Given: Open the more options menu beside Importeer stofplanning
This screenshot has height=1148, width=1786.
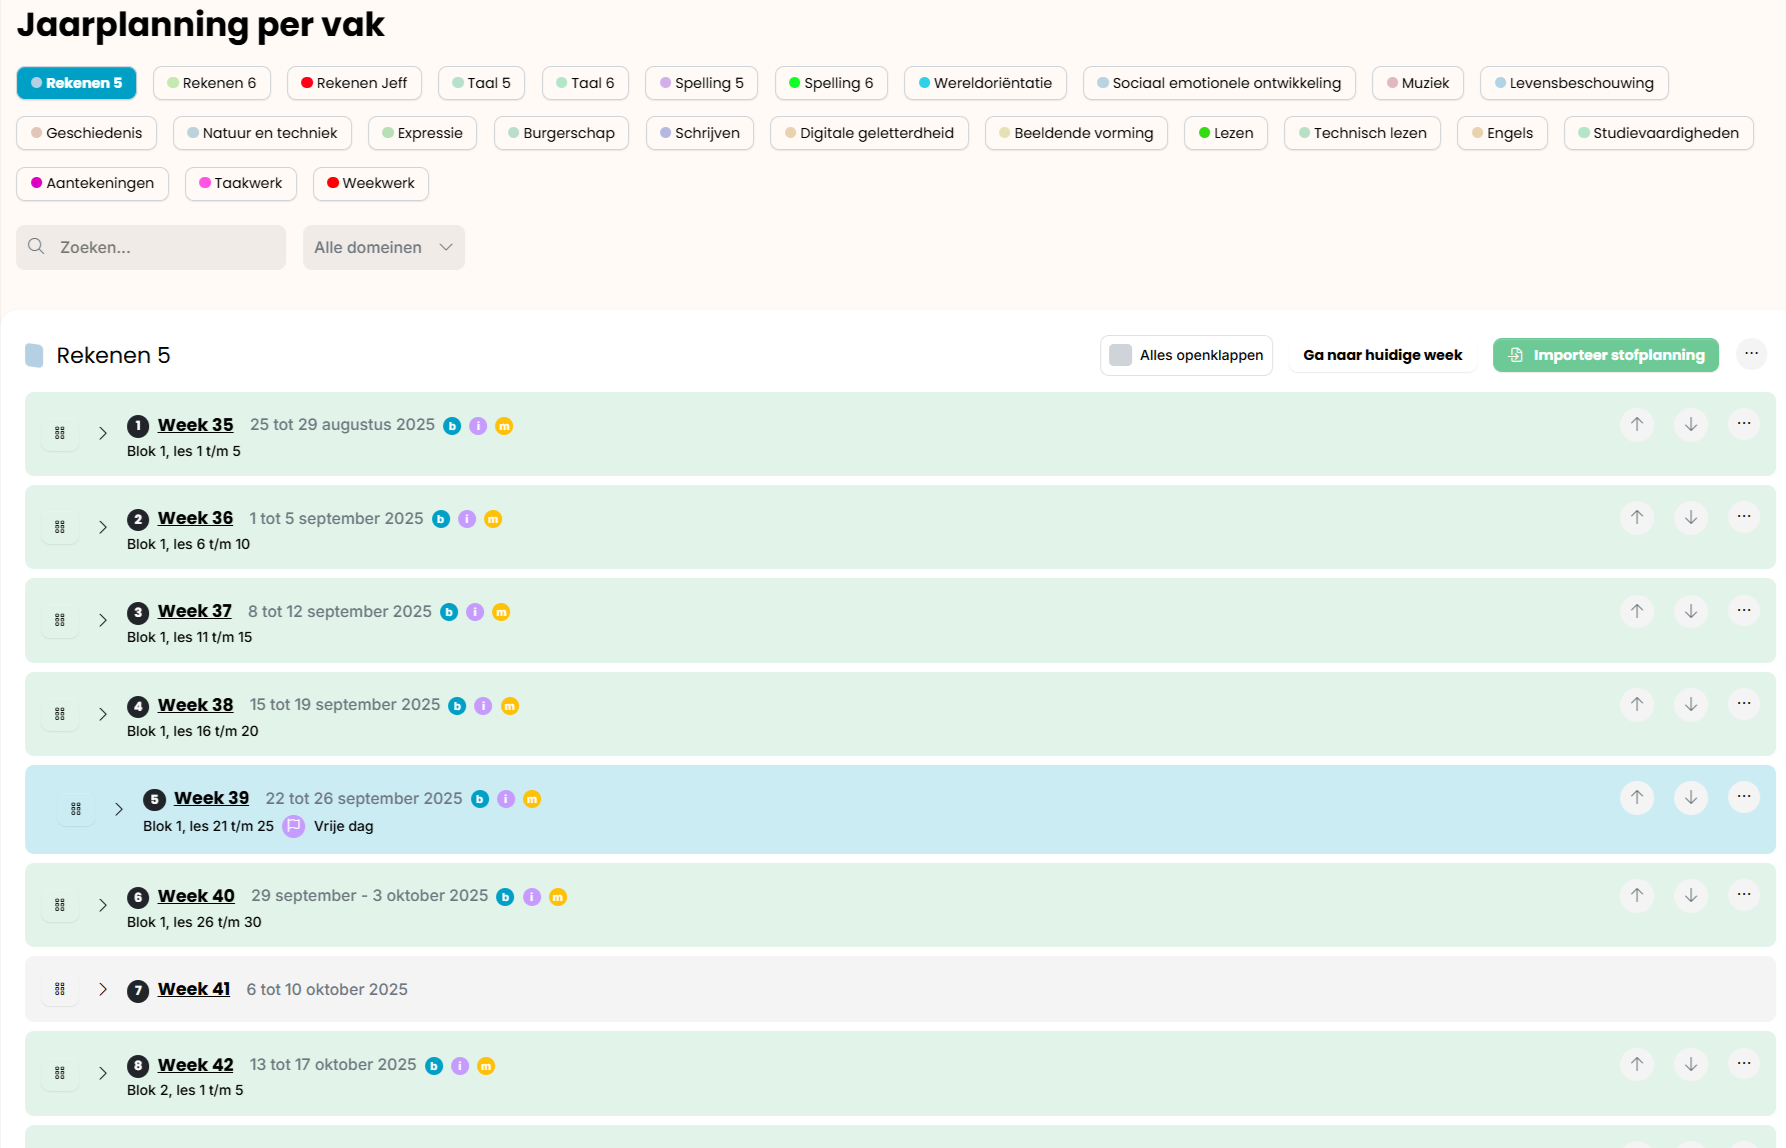Looking at the screenshot, I should pos(1751,354).
